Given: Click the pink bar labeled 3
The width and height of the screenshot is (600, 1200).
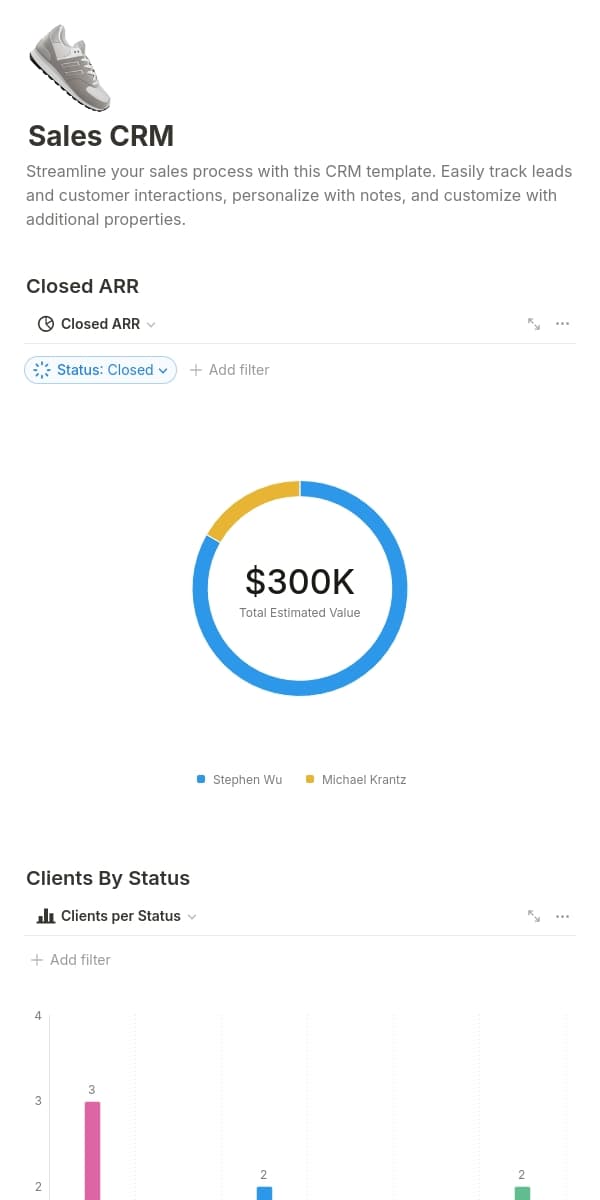Looking at the screenshot, I should (x=92, y=1150).
